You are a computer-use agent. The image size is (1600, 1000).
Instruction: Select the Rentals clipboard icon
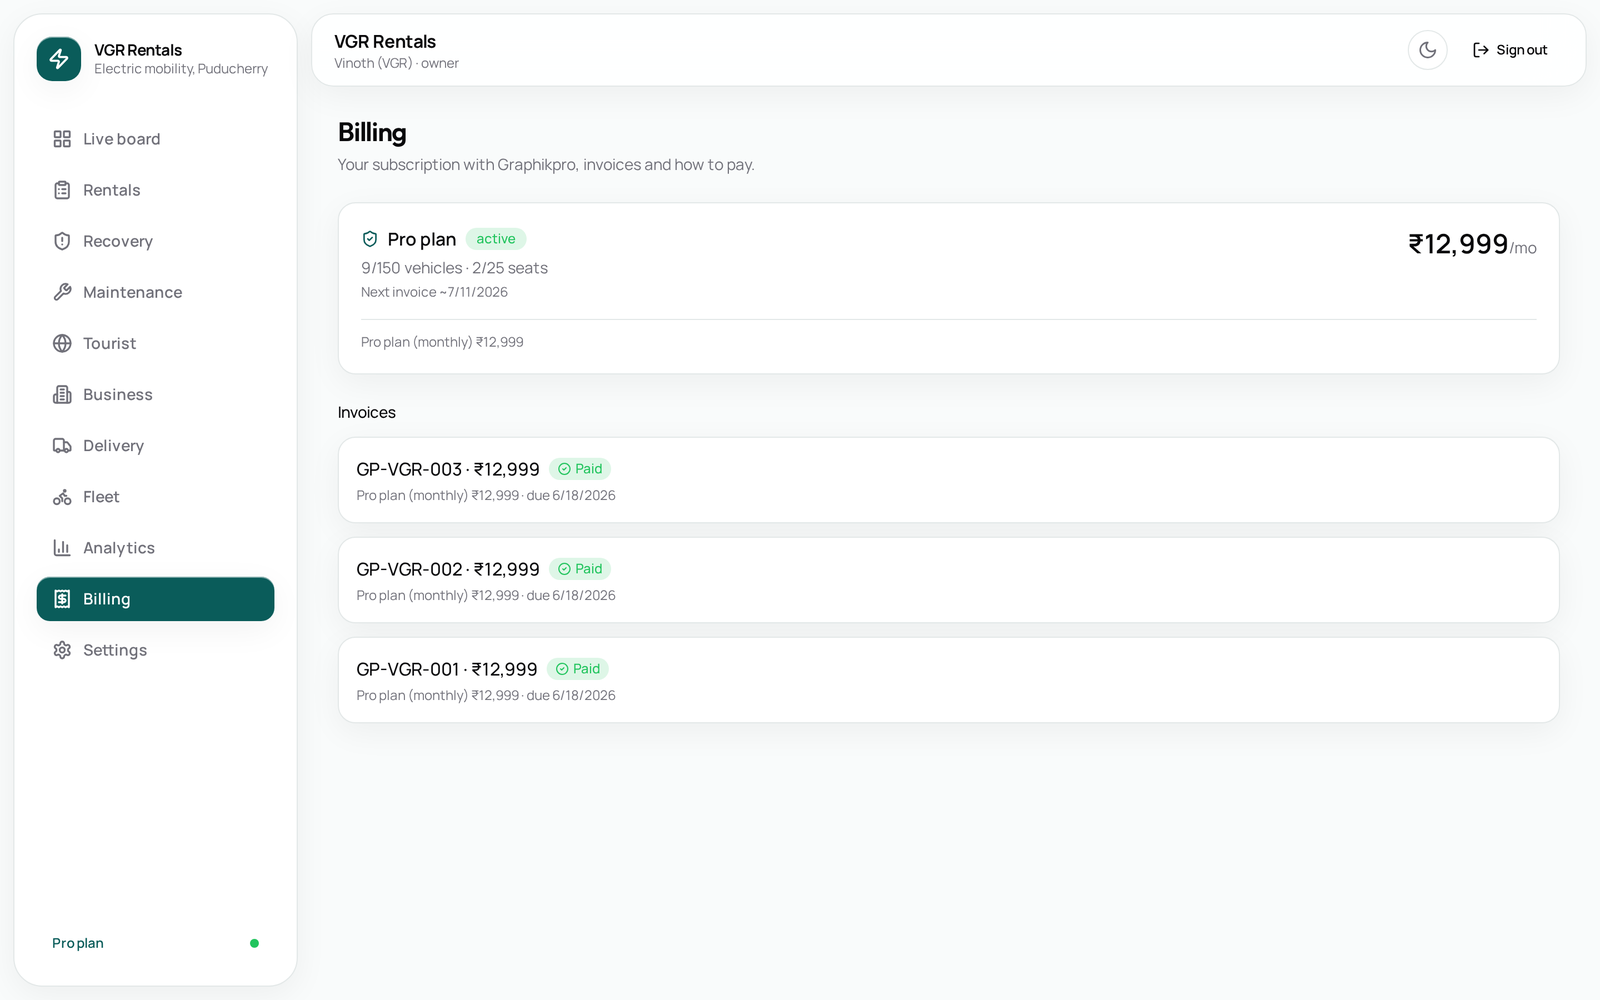pos(62,190)
